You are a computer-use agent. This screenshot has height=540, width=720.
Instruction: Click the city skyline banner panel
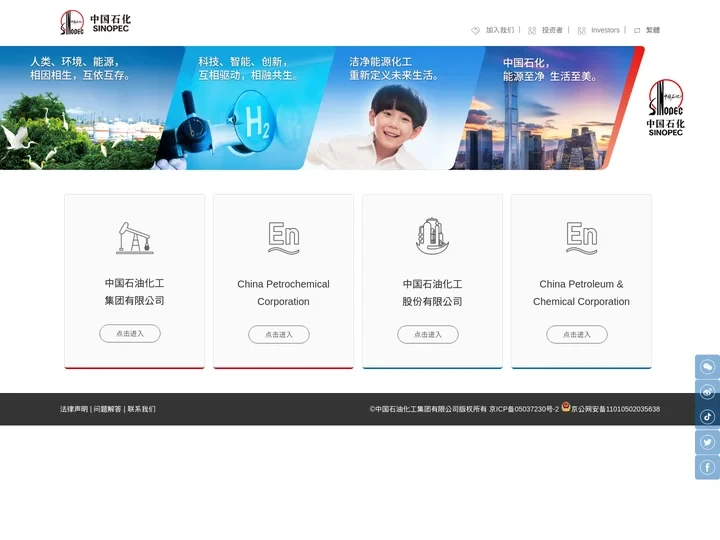pos(544,108)
